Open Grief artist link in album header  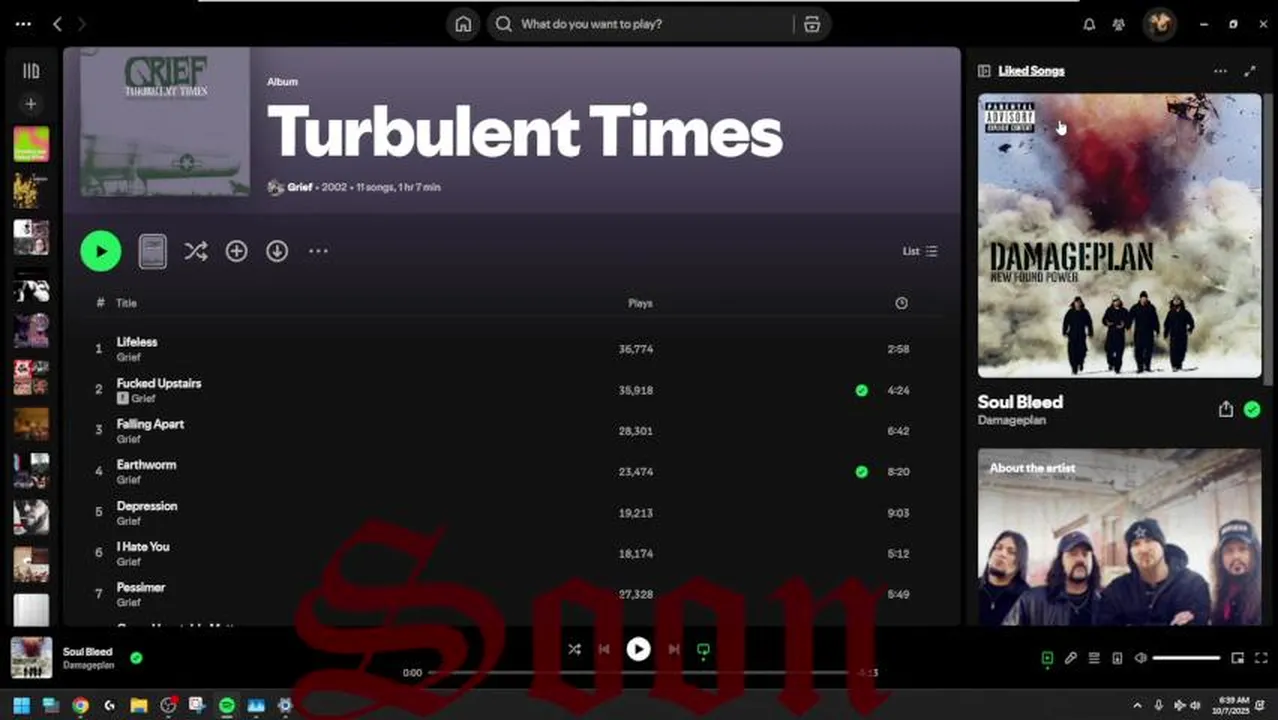[300, 187]
